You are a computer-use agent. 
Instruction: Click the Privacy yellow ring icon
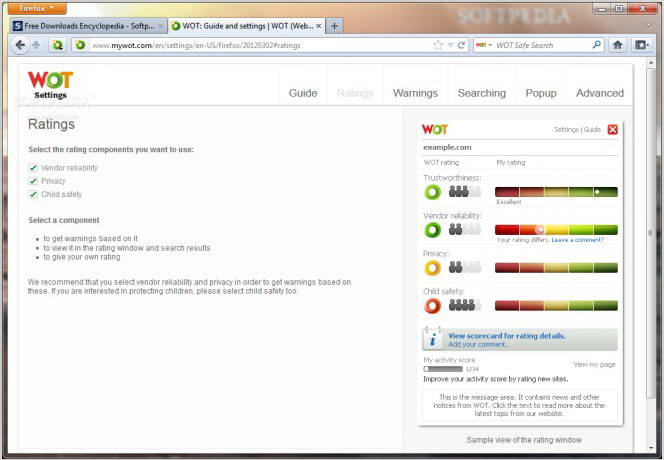coord(432,268)
